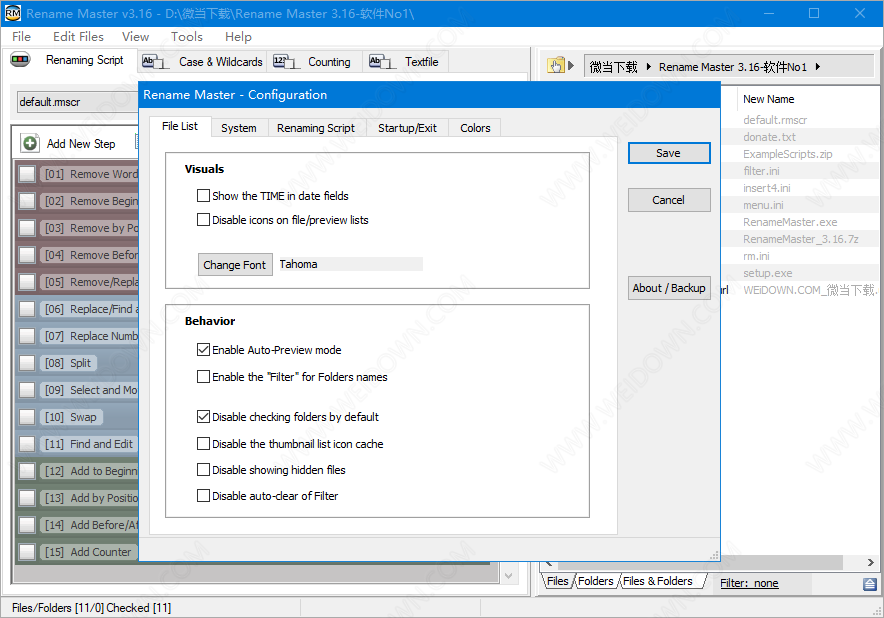Select step [12] Add to Beginning
The height and width of the screenshot is (618, 884).
(x=91, y=471)
